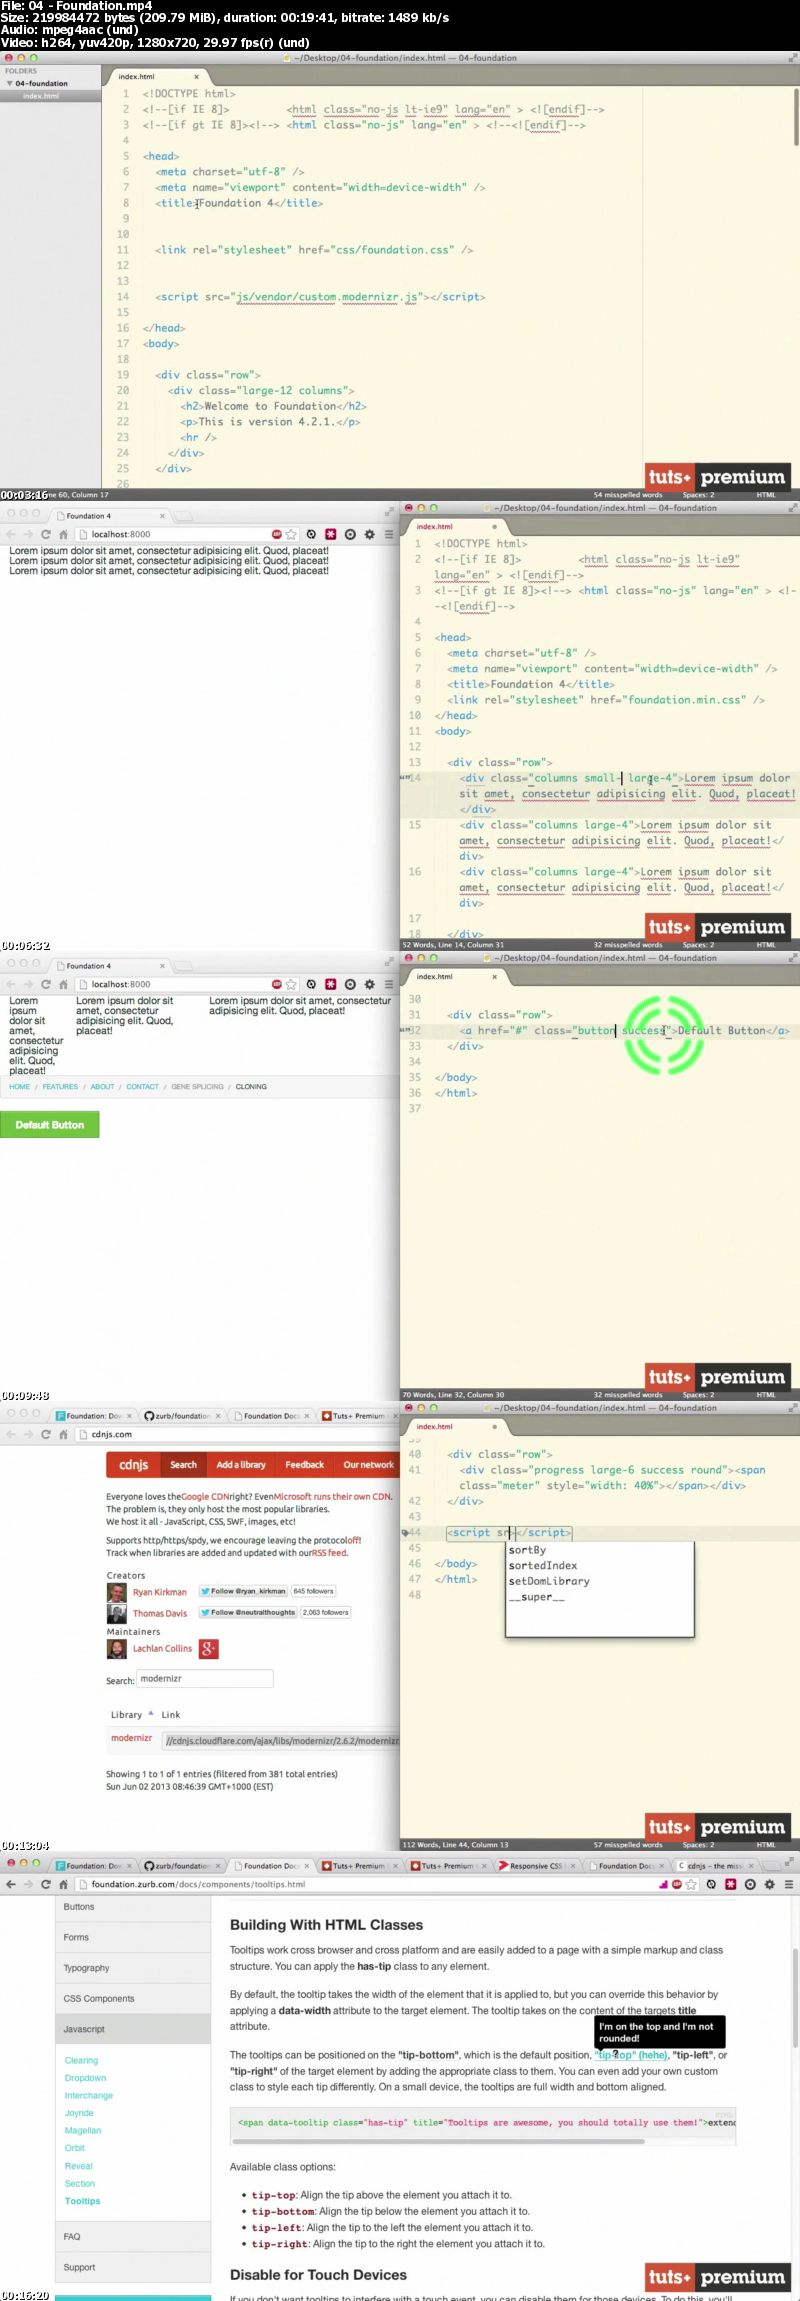The height and width of the screenshot is (2301, 800).
Task: Switch to cdnjs tab in the tooltips browser
Action: click(715, 1866)
